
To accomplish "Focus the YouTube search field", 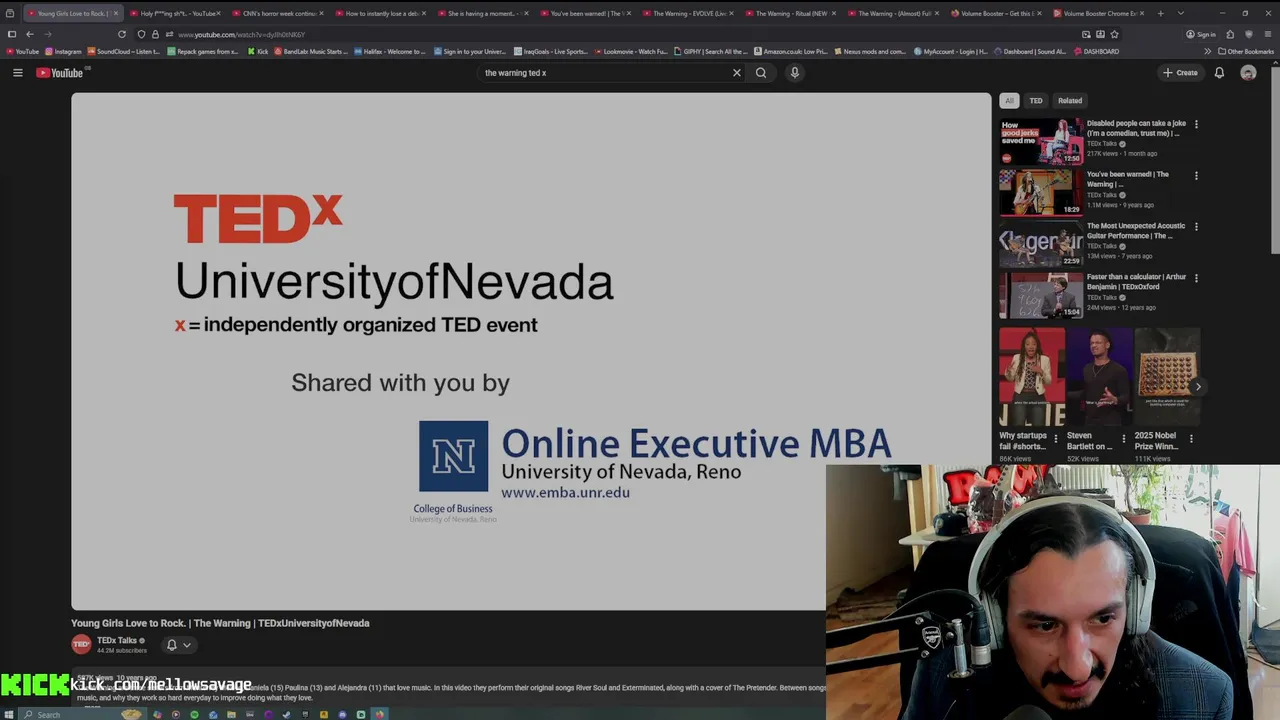I will (x=605, y=73).
